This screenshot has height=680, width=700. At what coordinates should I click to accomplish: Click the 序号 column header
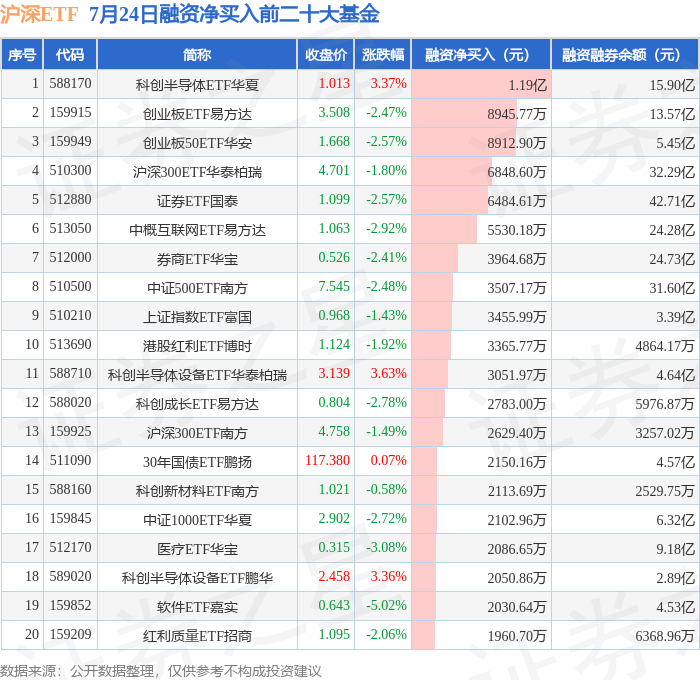[22, 54]
